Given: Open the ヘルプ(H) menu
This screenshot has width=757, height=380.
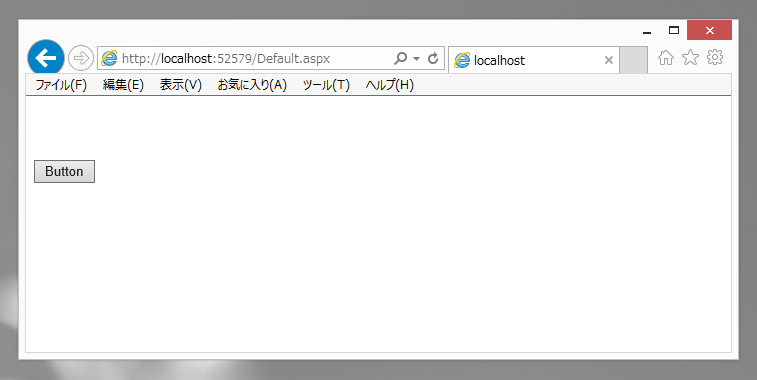Looking at the screenshot, I should coord(390,85).
